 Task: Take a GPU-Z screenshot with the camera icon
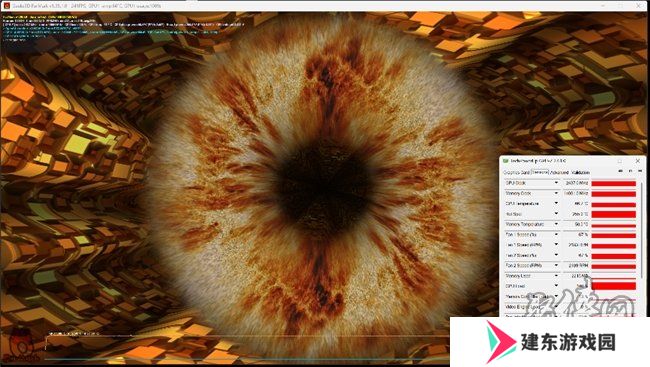[x=621, y=171]
